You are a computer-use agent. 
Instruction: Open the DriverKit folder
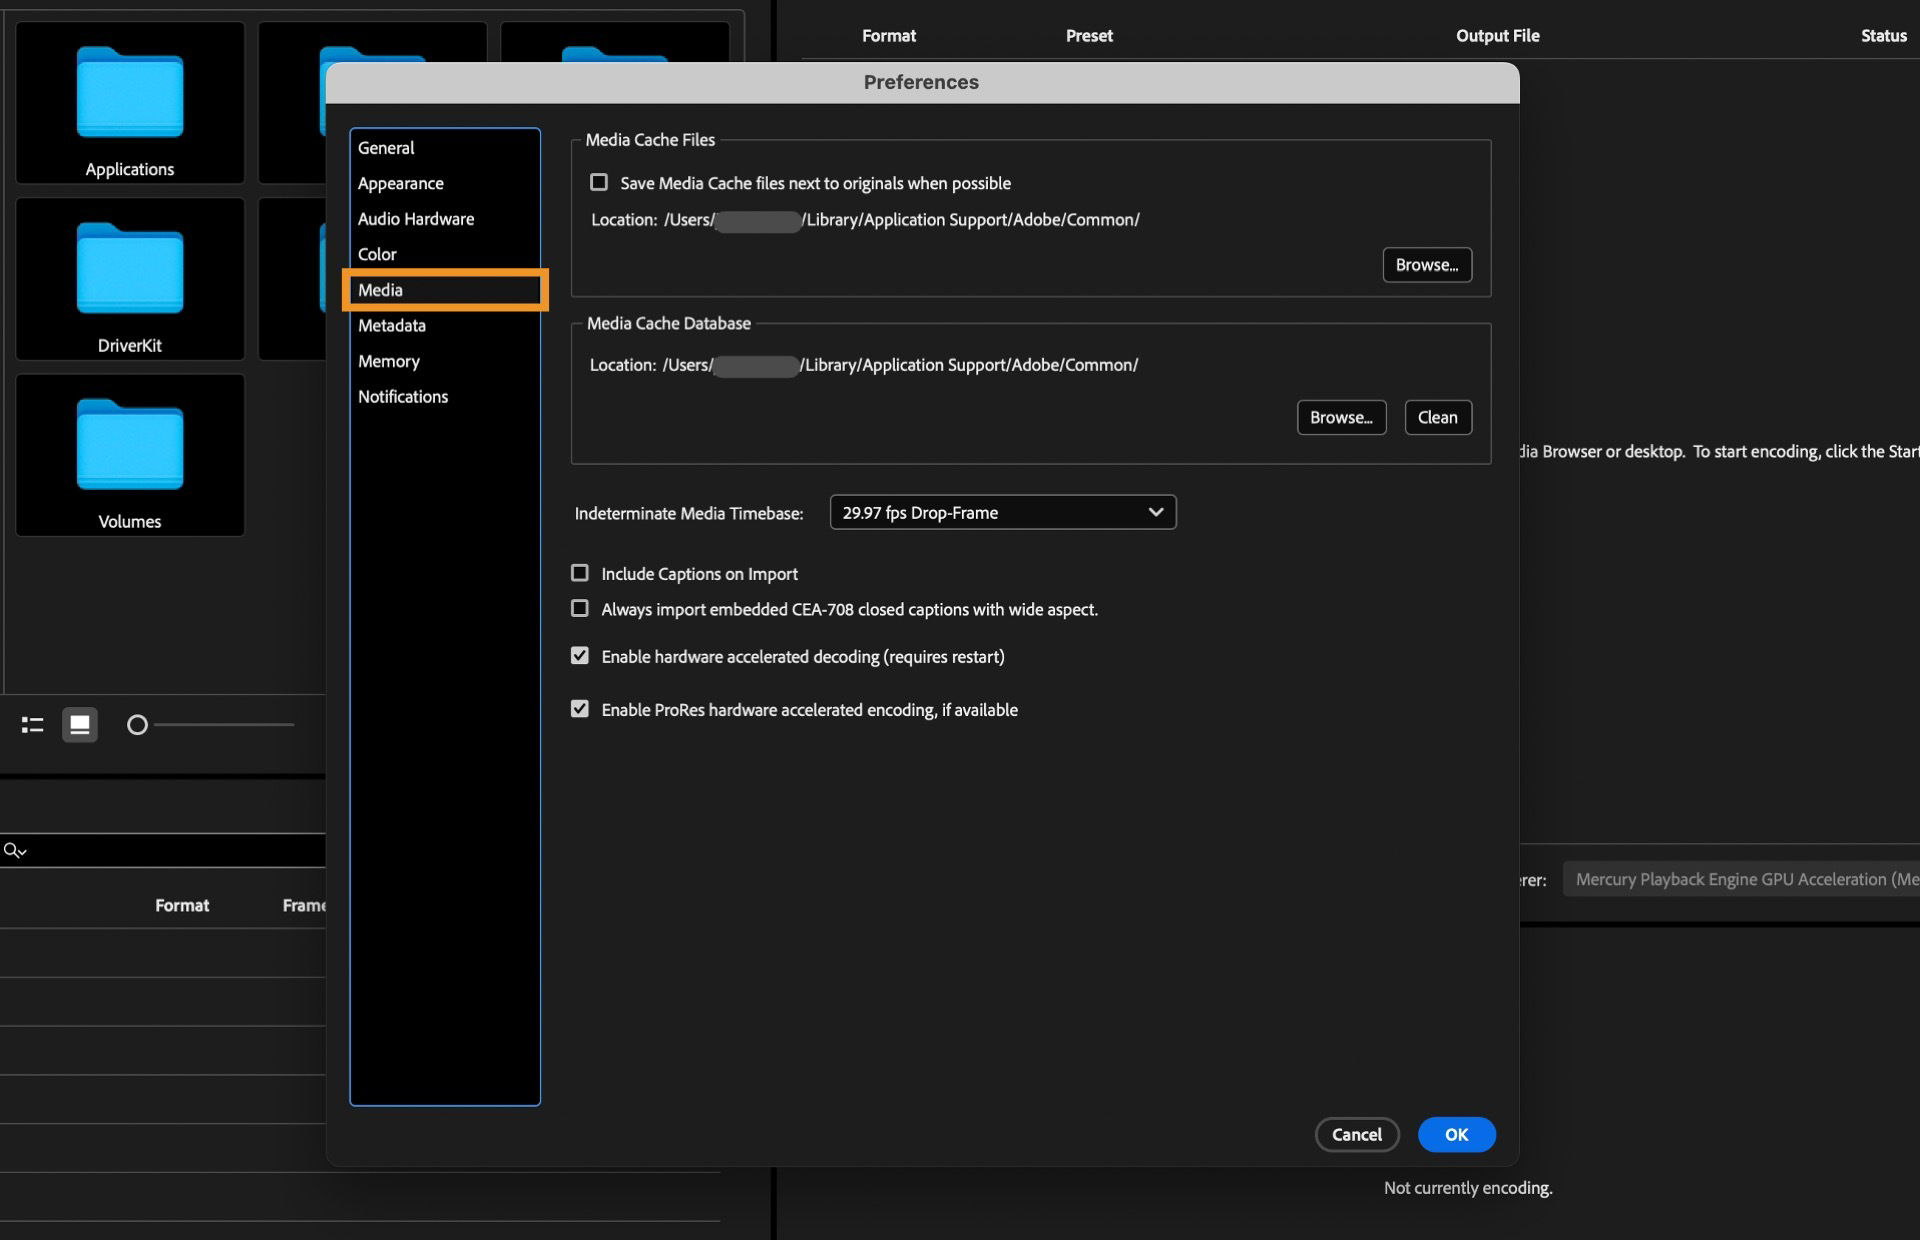click(129, 275)
